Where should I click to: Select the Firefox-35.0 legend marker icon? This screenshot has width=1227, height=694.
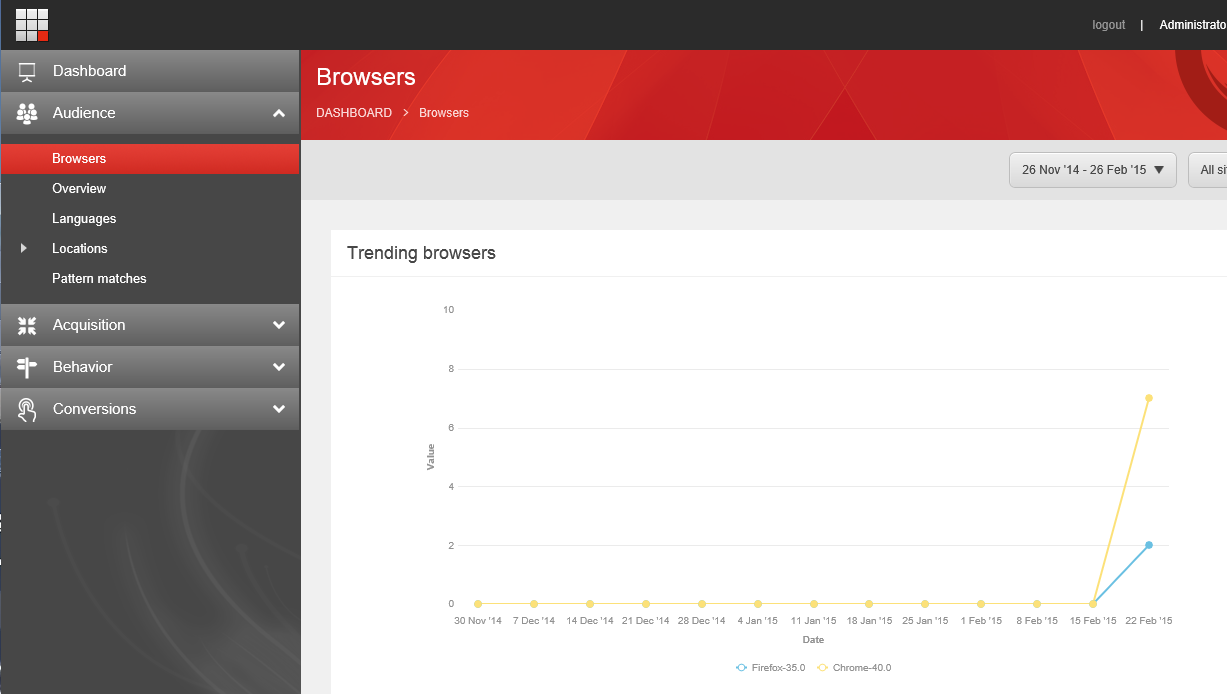(x=741, y=667)
